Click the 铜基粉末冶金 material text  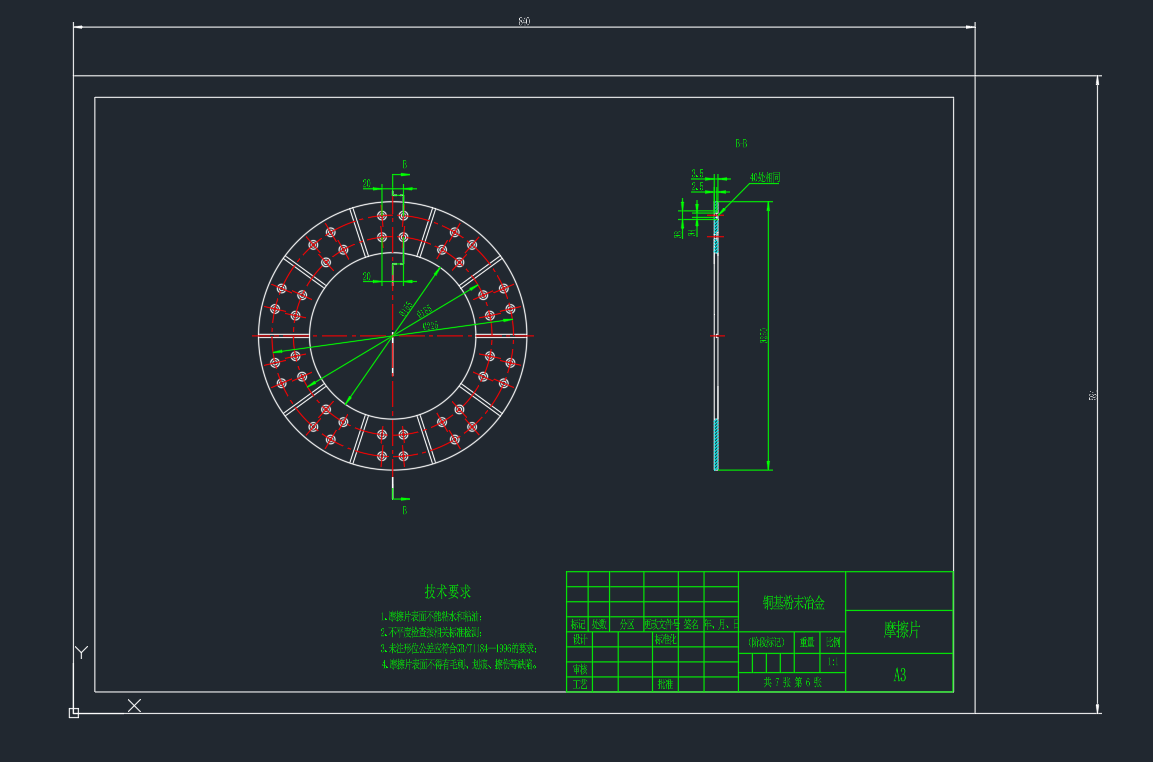point(793,603)
